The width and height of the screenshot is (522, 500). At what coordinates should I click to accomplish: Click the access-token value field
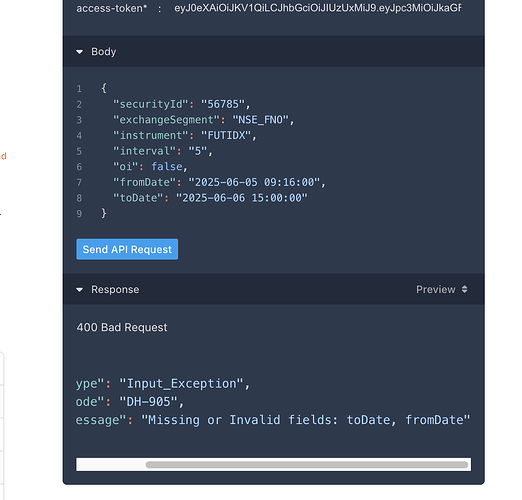pos(318,8)
